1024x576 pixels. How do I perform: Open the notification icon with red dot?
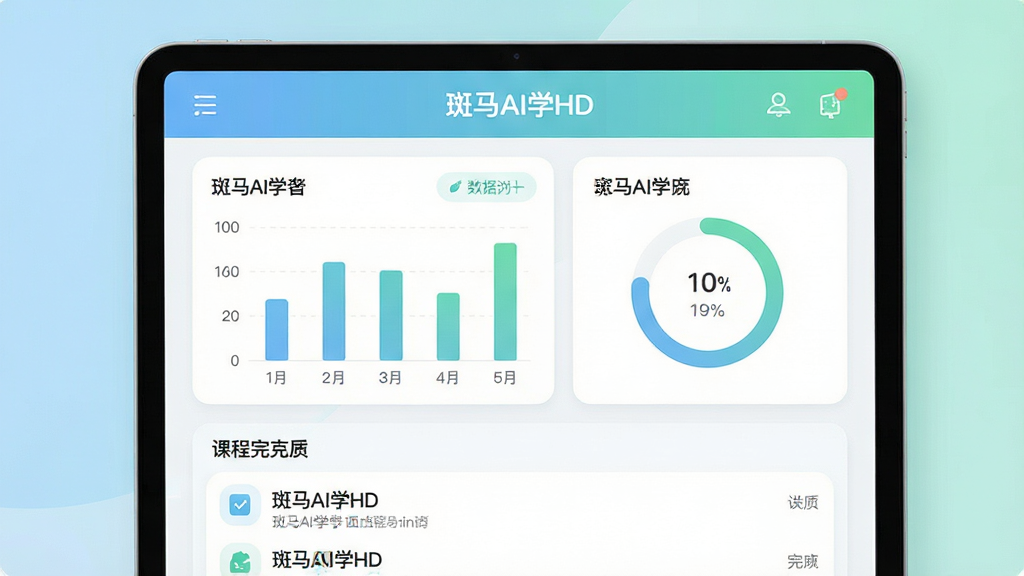click(833, 104)
